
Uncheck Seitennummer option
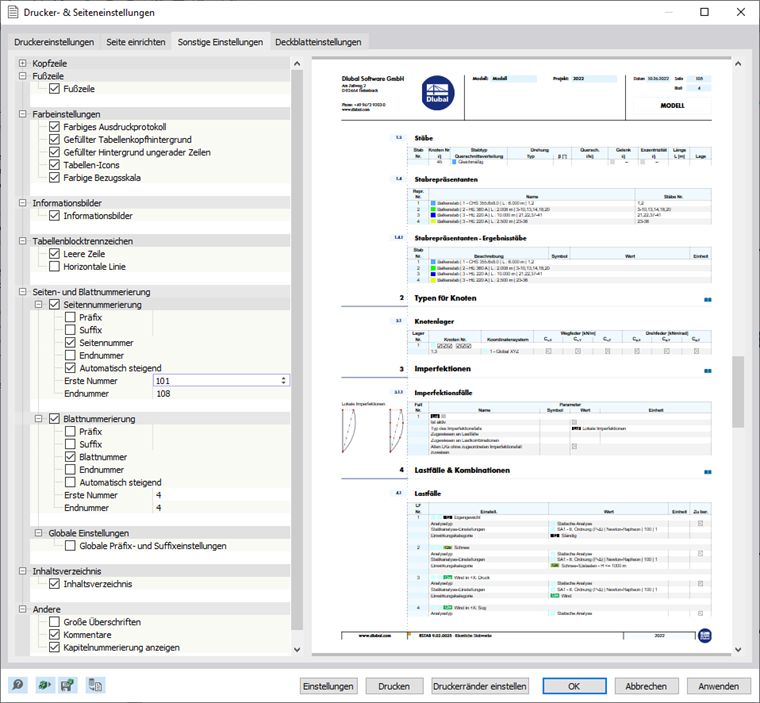70,343
